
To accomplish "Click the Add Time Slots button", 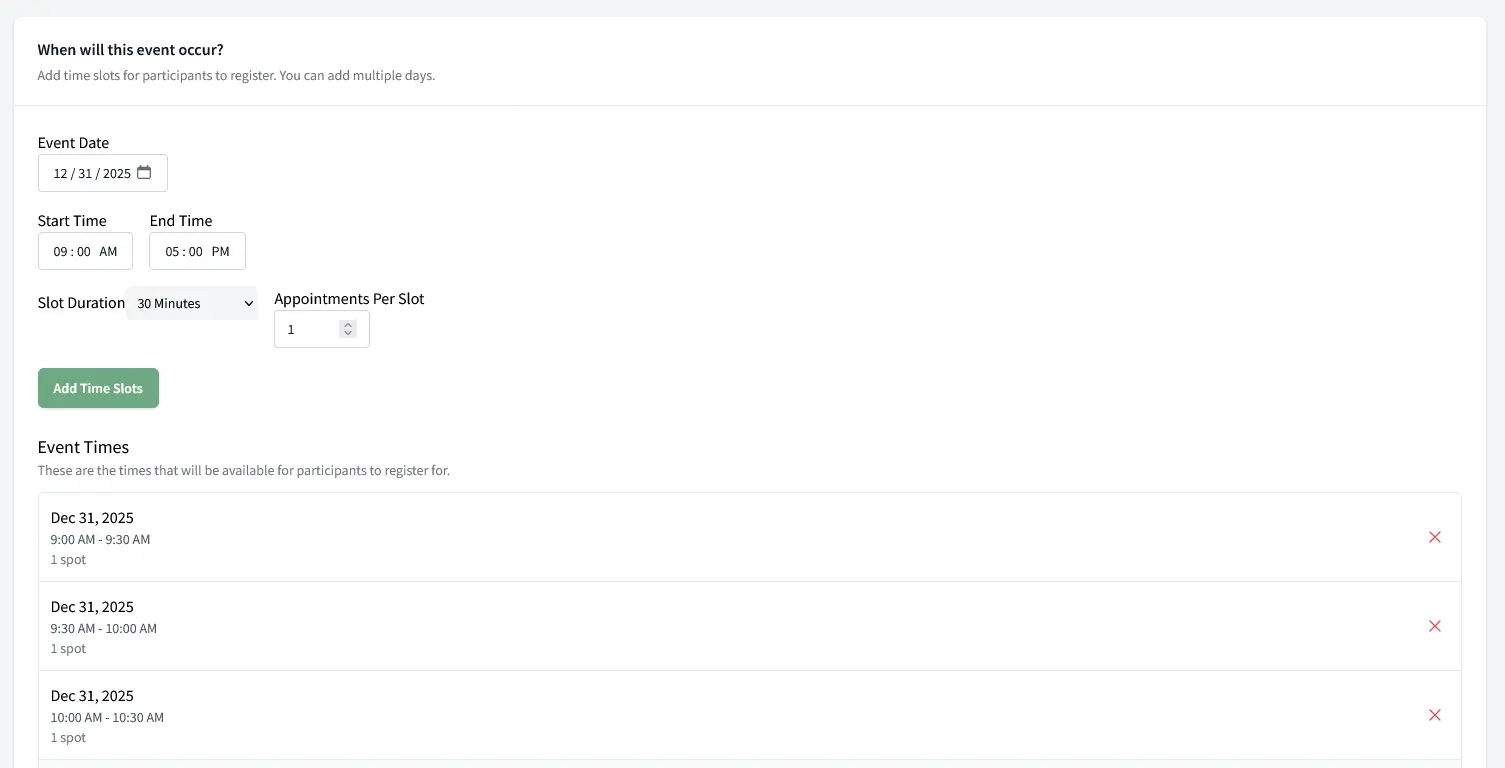I will point(98,388).
